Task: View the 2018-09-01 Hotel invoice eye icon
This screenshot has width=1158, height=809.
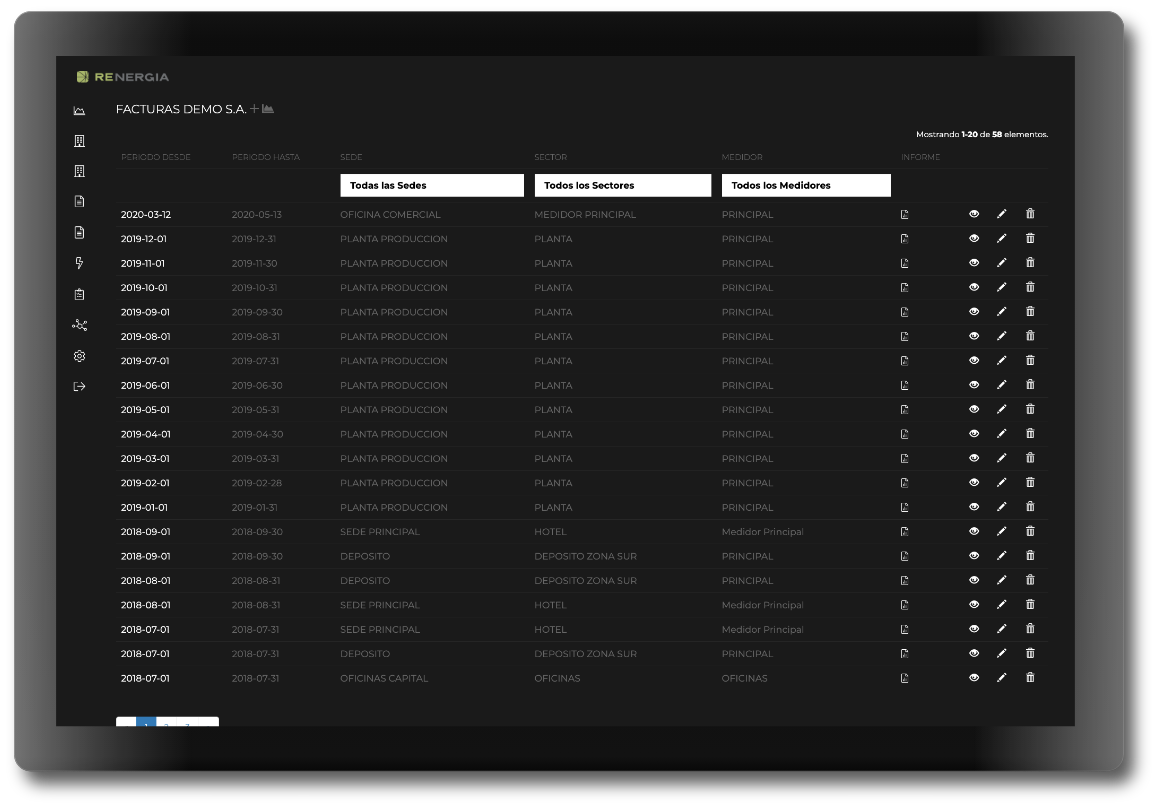Action: pos(974,532)
